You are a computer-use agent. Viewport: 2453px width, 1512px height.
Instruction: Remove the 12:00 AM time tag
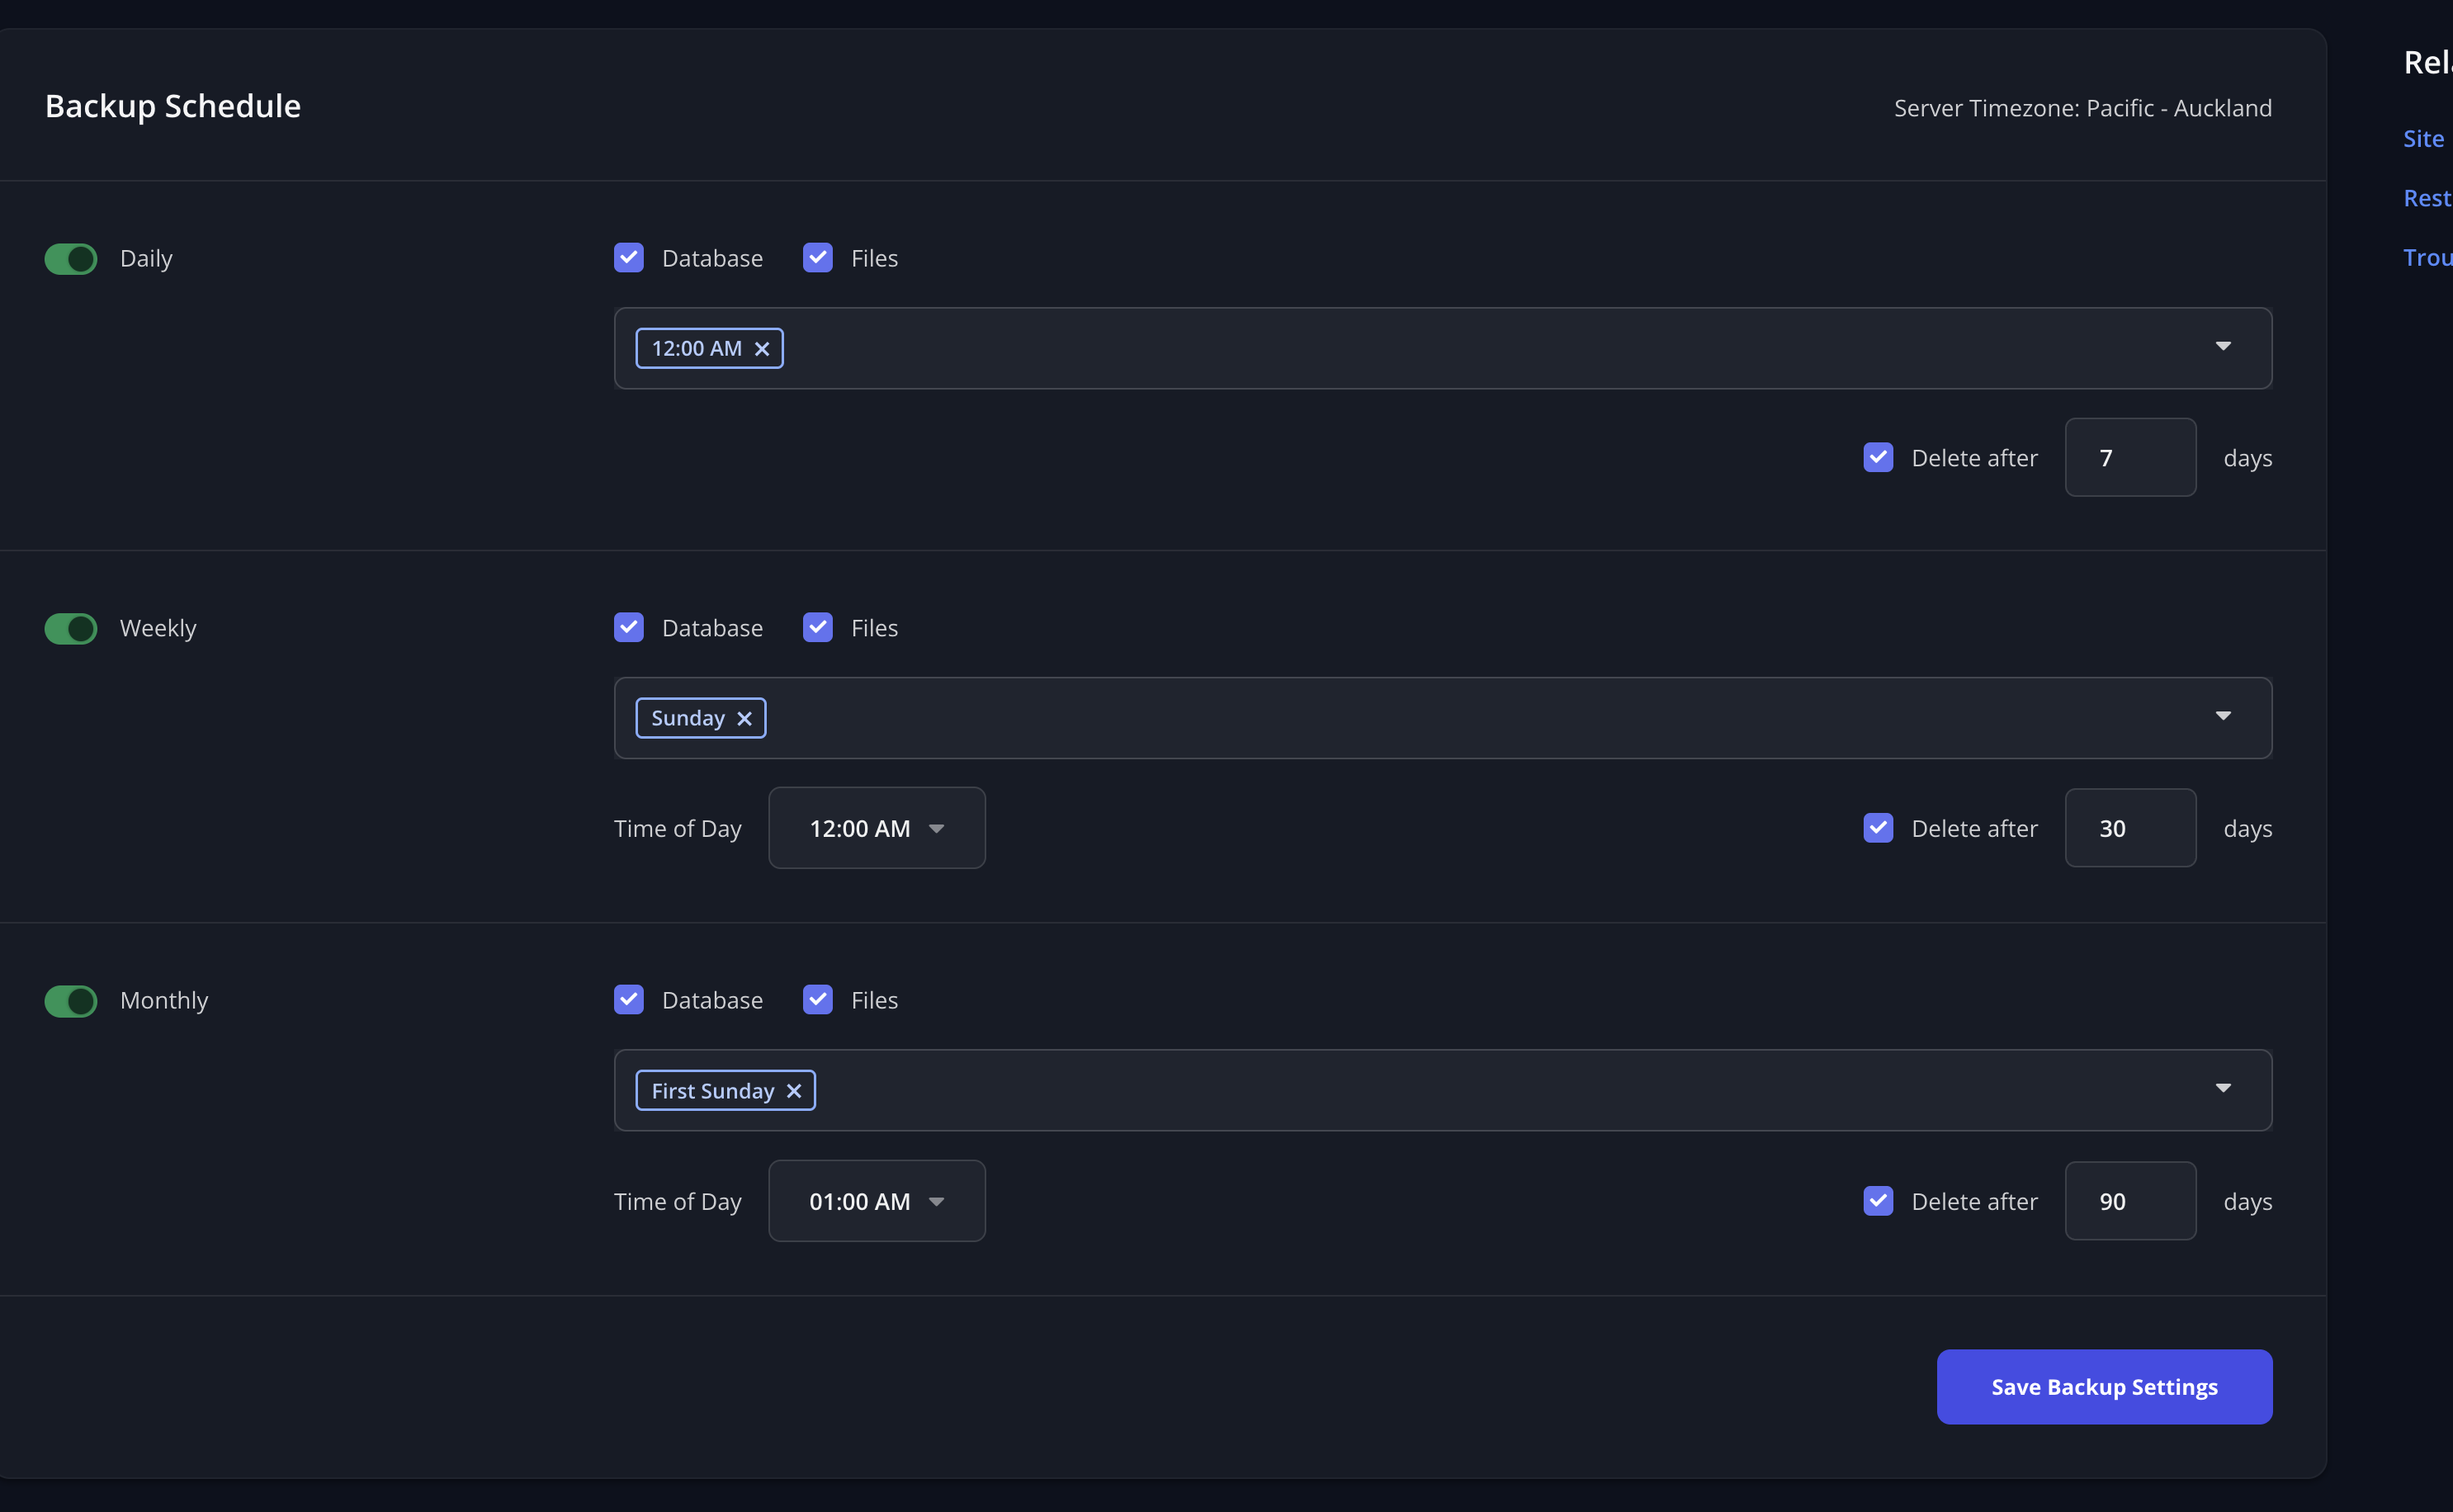pos(762,349)
